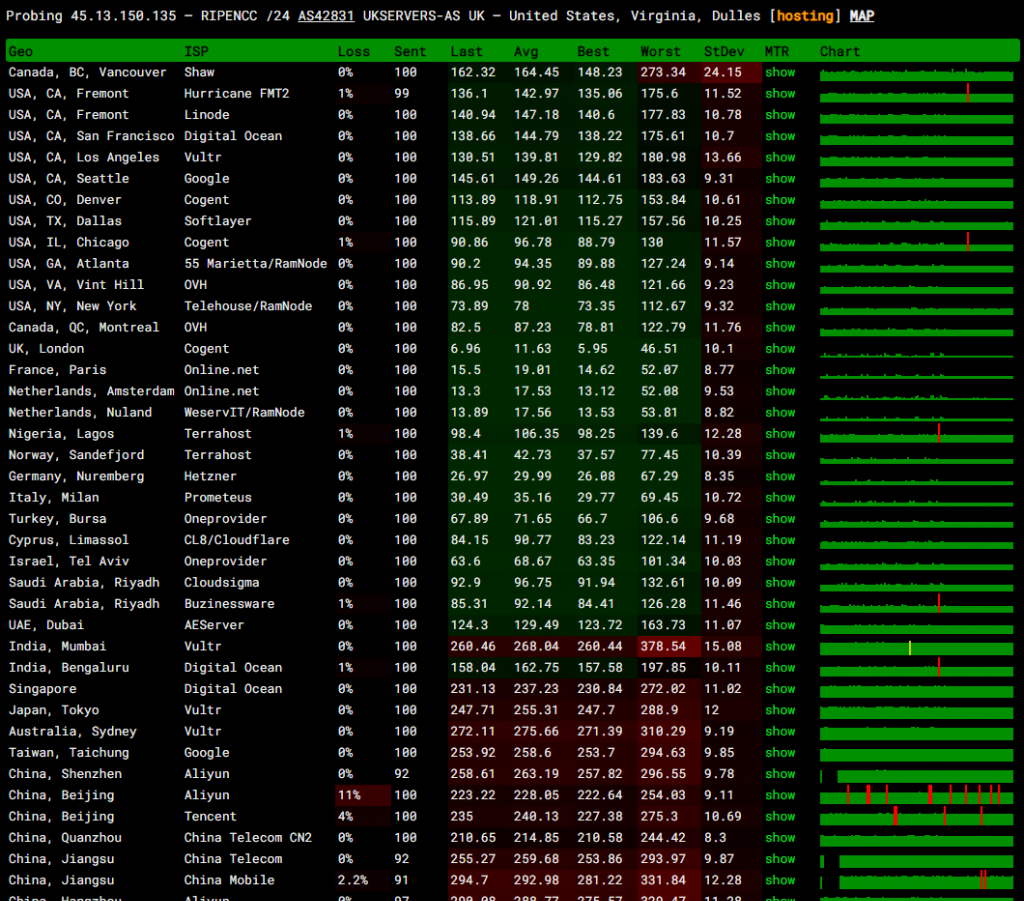The height and width of the screenshot is (901, 1024).
Task: Show MTR for Norway, Sandefjord Terrahost
Action: click(x=780, y=455)
